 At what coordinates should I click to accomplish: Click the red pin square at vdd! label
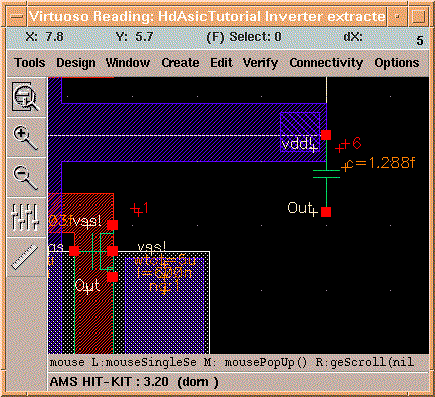coord(326,135)
